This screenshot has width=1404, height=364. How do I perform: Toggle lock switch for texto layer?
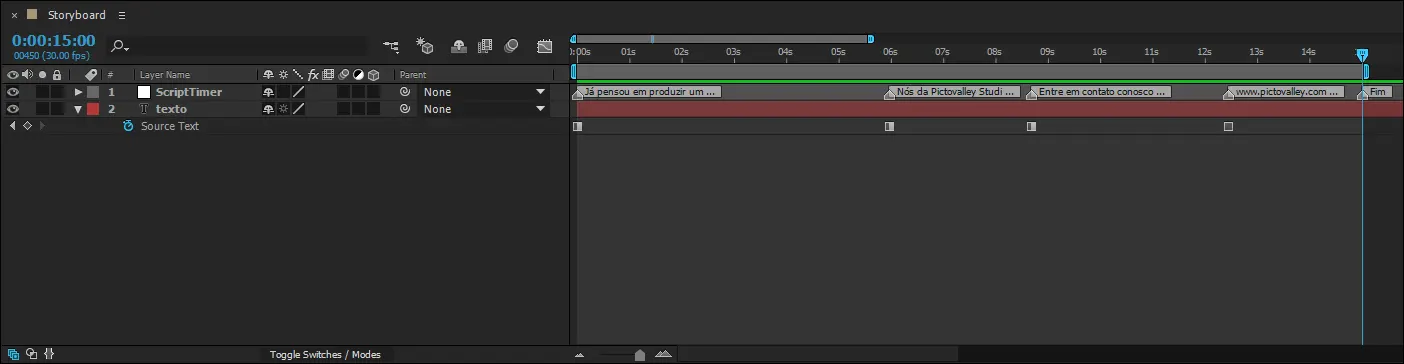pos(57,109)
